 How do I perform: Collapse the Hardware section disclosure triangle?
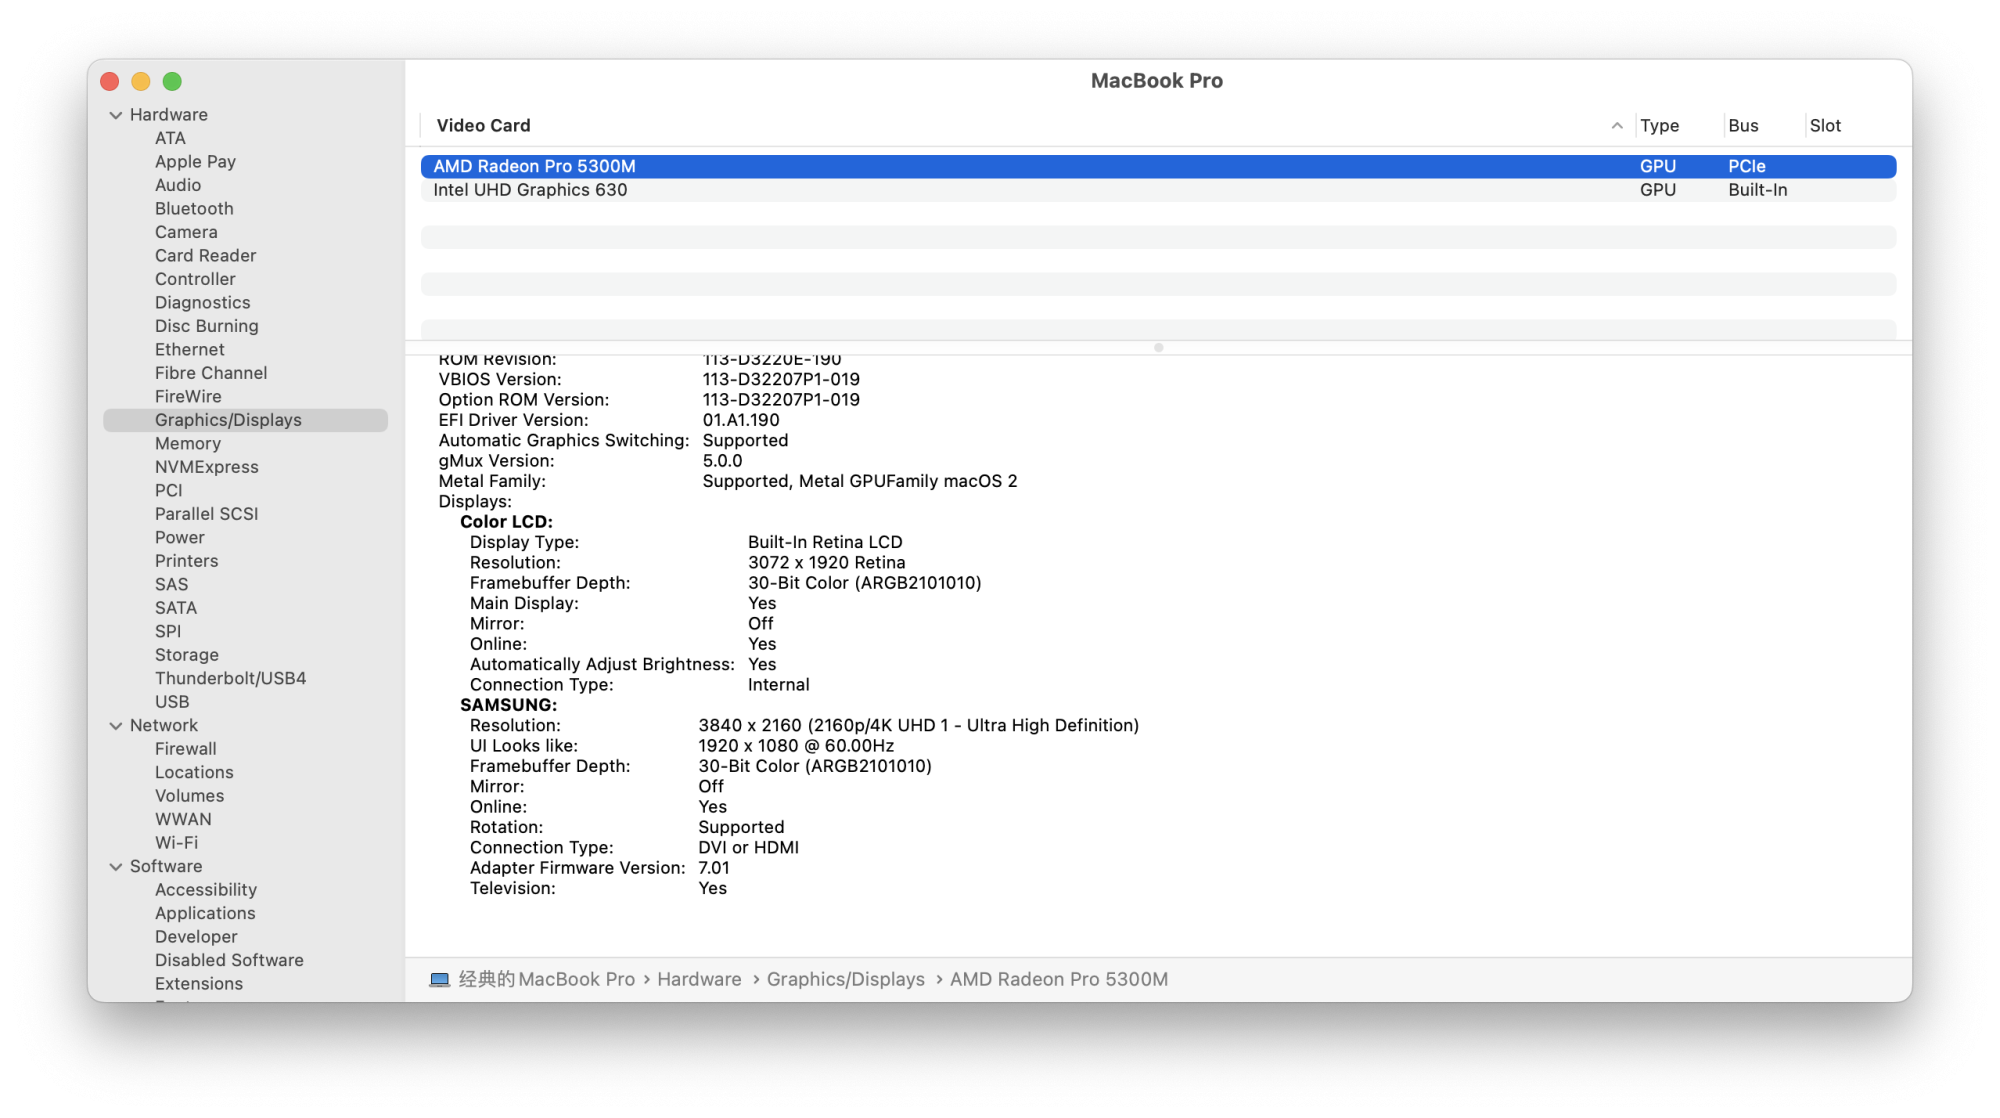pyautogui.click(x=116, y=114)
